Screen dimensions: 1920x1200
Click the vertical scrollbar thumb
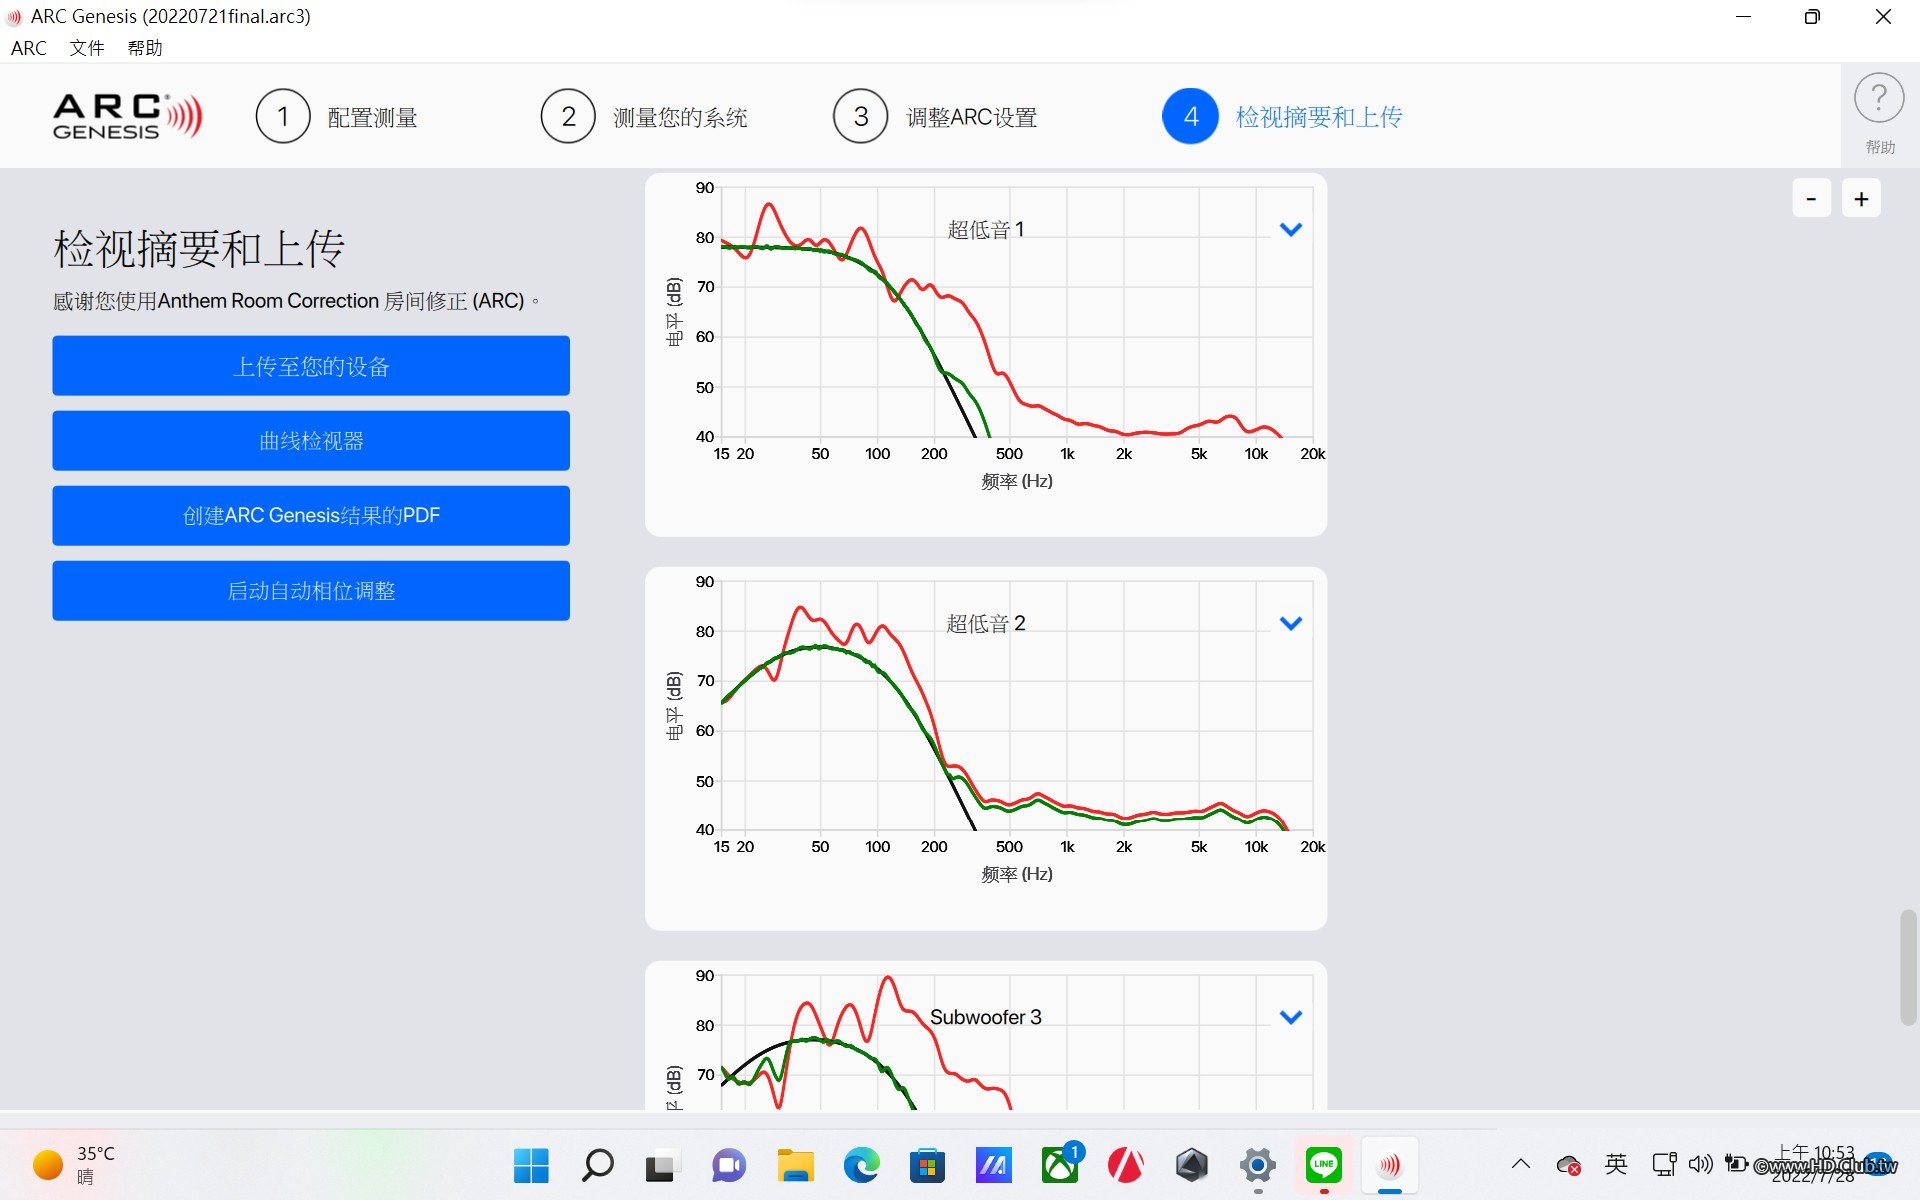coord(1908,967)
